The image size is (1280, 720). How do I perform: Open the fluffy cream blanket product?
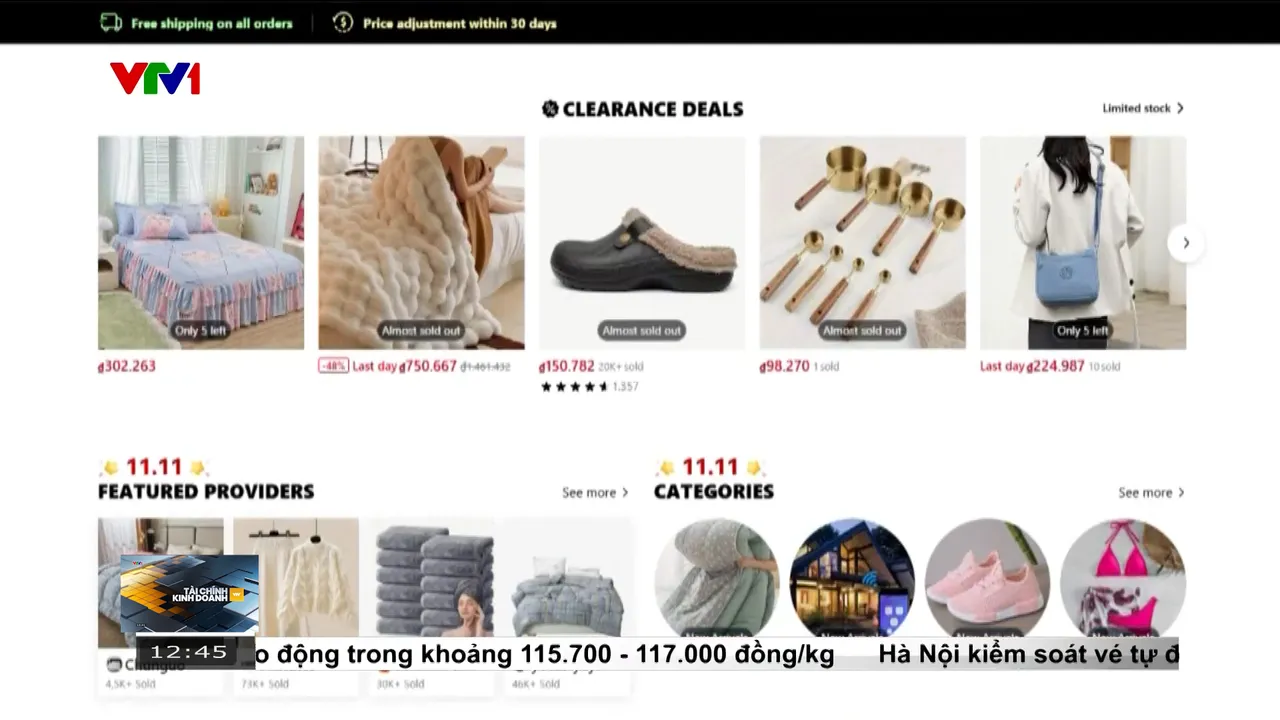[x=421, y=243]
